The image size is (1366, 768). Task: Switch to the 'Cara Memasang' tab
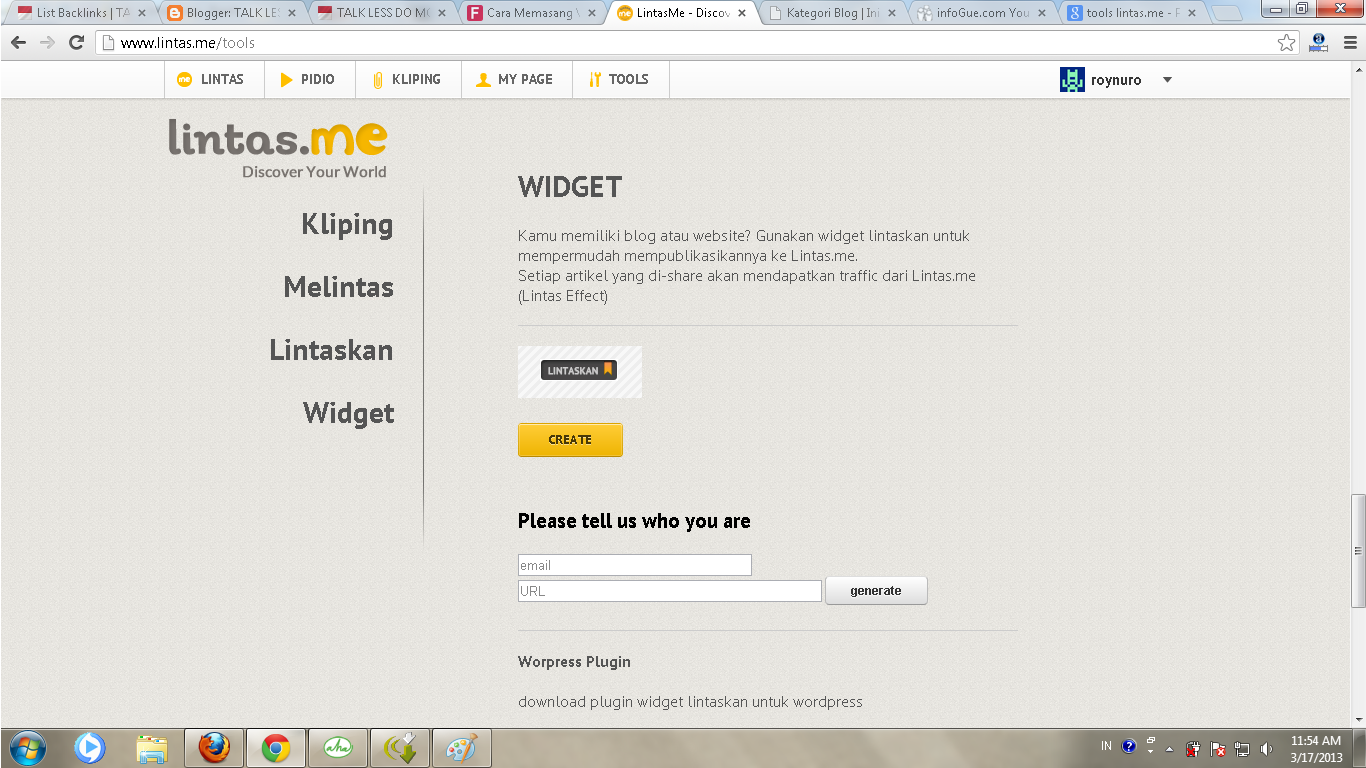532,13
